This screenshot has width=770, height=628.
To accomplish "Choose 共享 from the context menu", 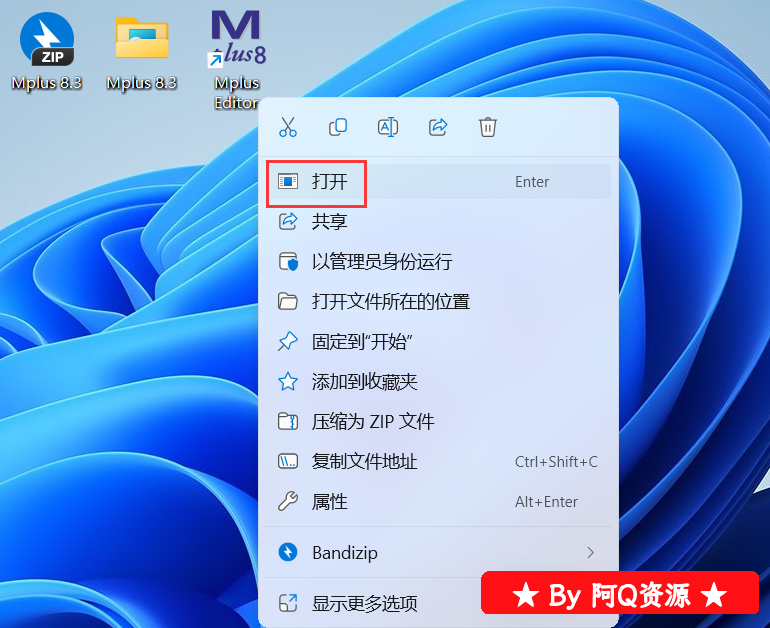I will 438,221.
